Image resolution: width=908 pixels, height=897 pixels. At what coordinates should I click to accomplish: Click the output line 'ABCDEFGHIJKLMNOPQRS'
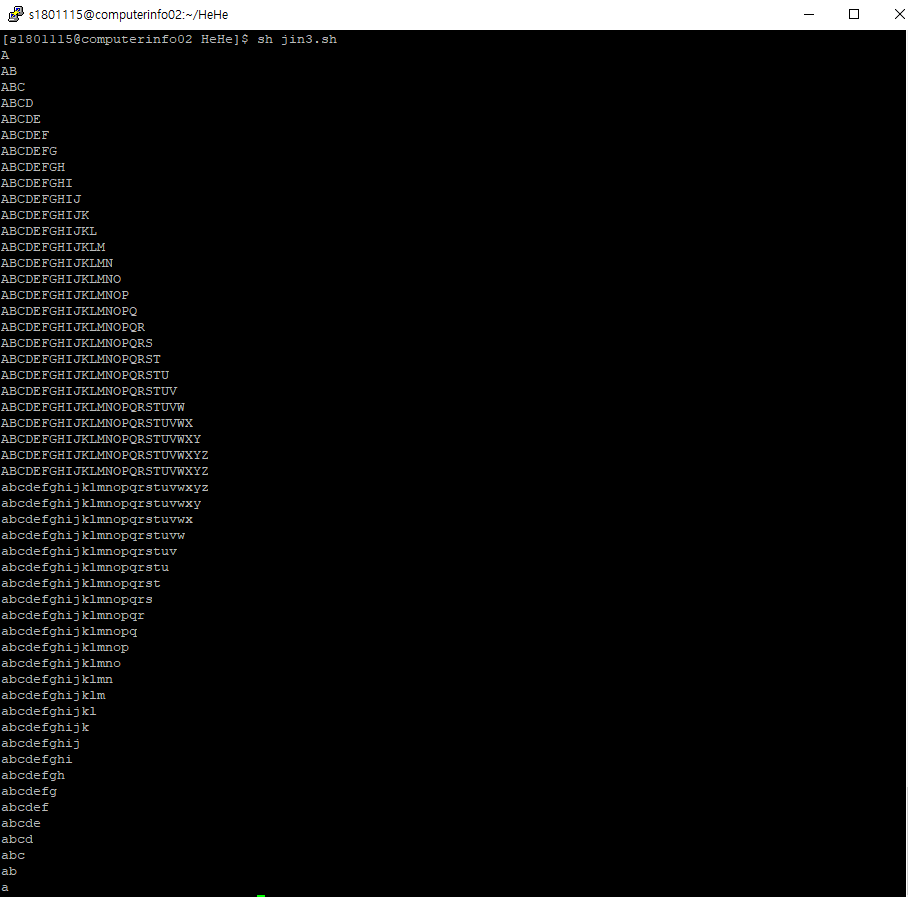[x=76, y=343]
